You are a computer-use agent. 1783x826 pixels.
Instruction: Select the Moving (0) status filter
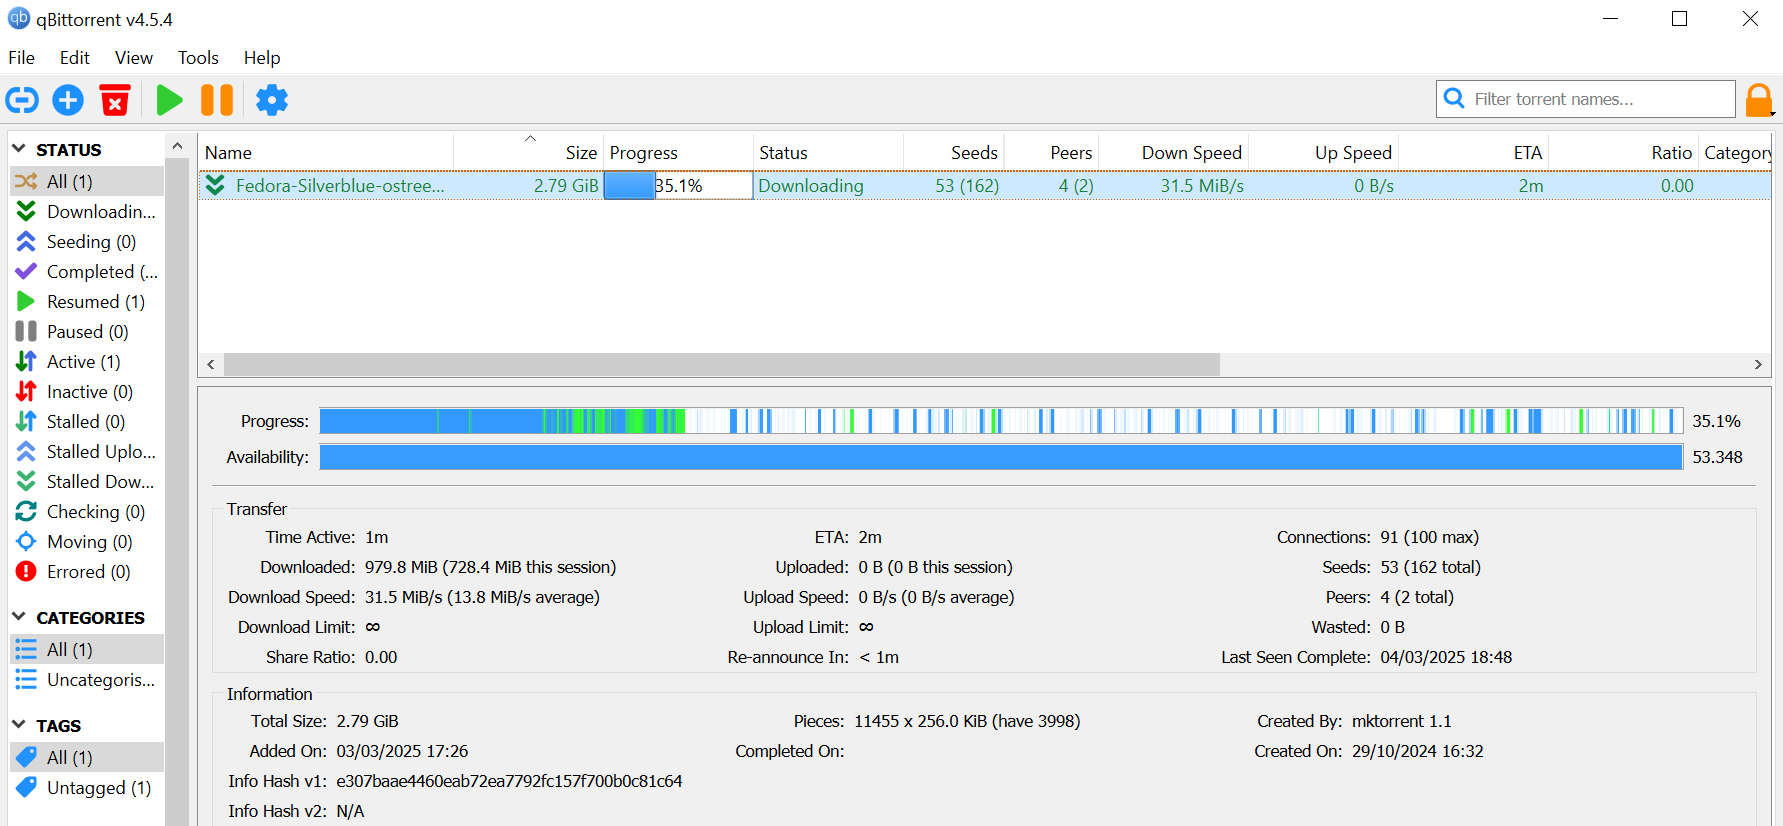[x=87, y=541]
